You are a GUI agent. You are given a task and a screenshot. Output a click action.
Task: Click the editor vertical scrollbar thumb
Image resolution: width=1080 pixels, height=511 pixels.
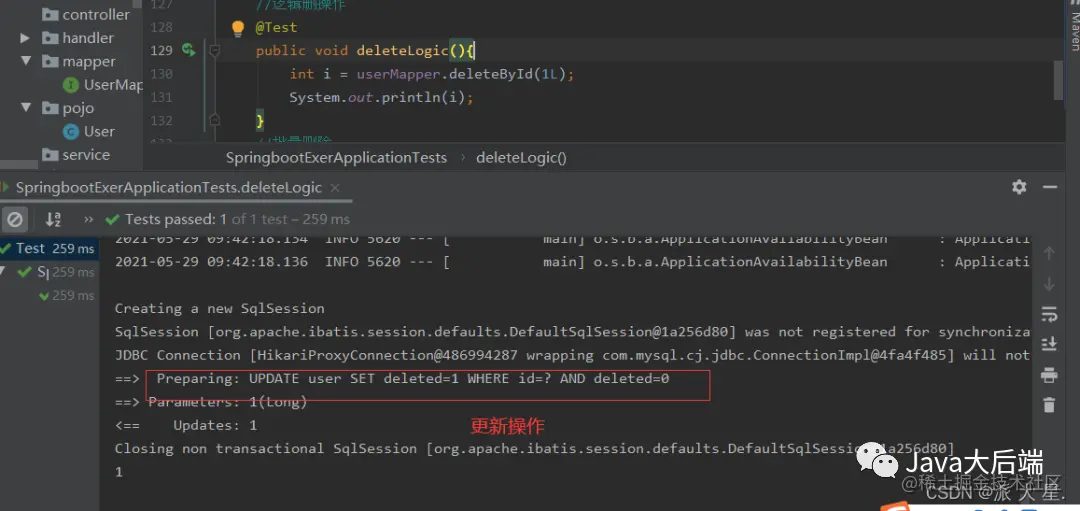click(x=1059, y=79)
